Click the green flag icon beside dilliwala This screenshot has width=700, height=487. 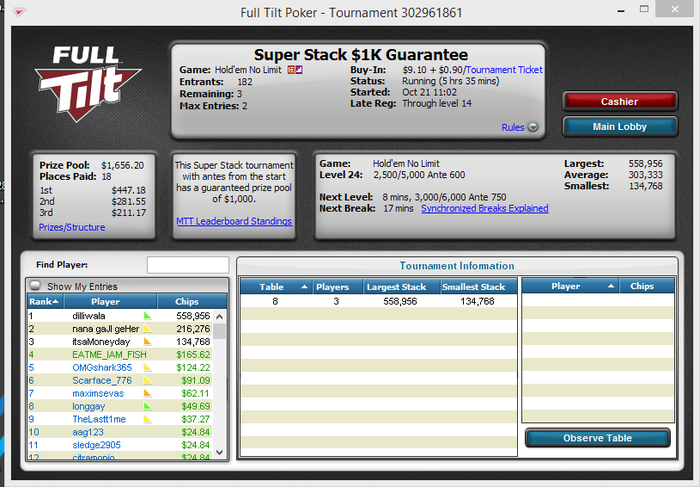tap(148, 316)
